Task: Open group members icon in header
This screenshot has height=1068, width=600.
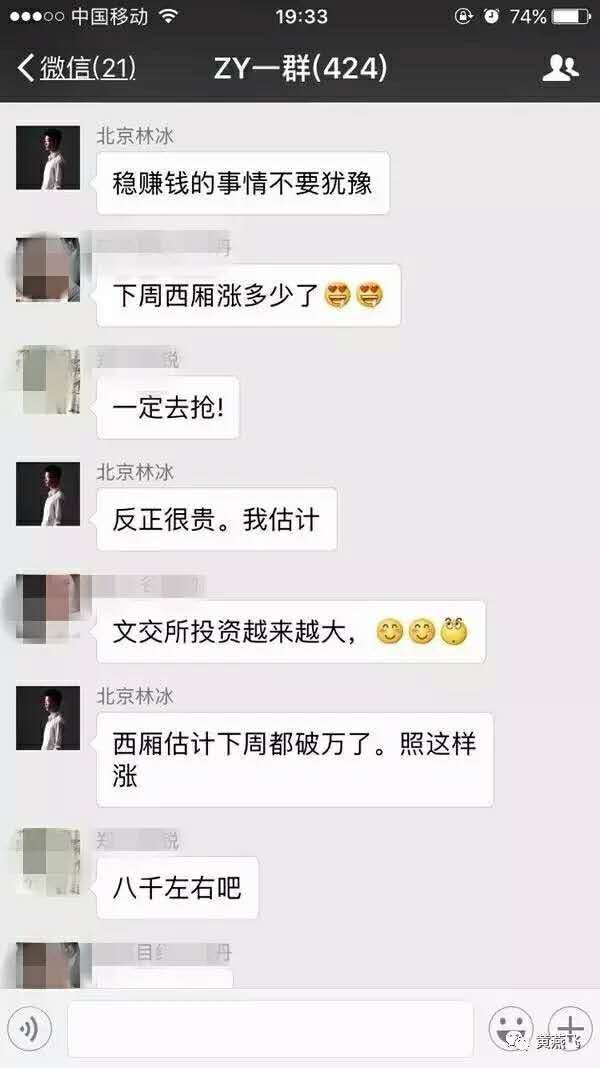Action: pyautogui.click(x=560, y=68)
